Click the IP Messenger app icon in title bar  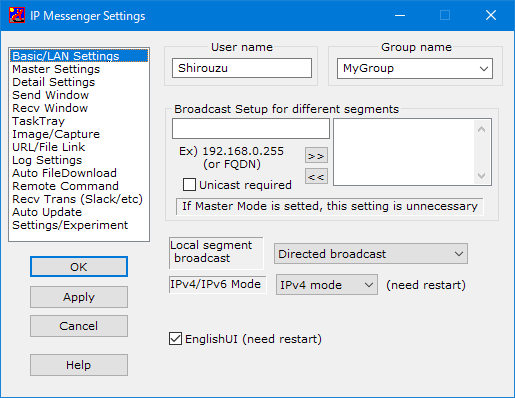[x=17, y=15]
